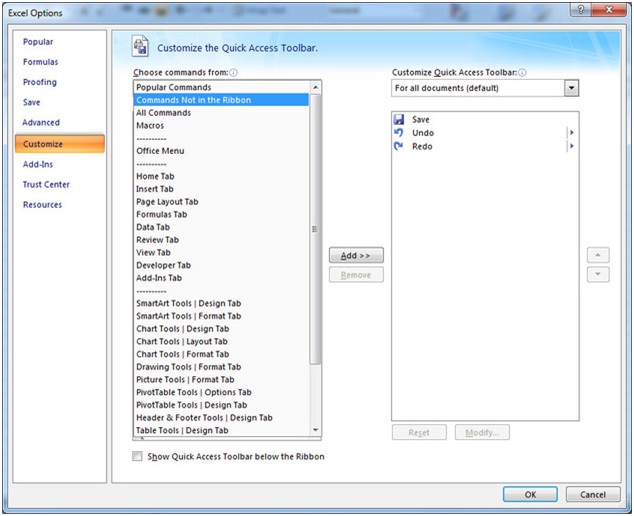
Task: Expand the Undo submenu arrow
Action: coord(571,133)
